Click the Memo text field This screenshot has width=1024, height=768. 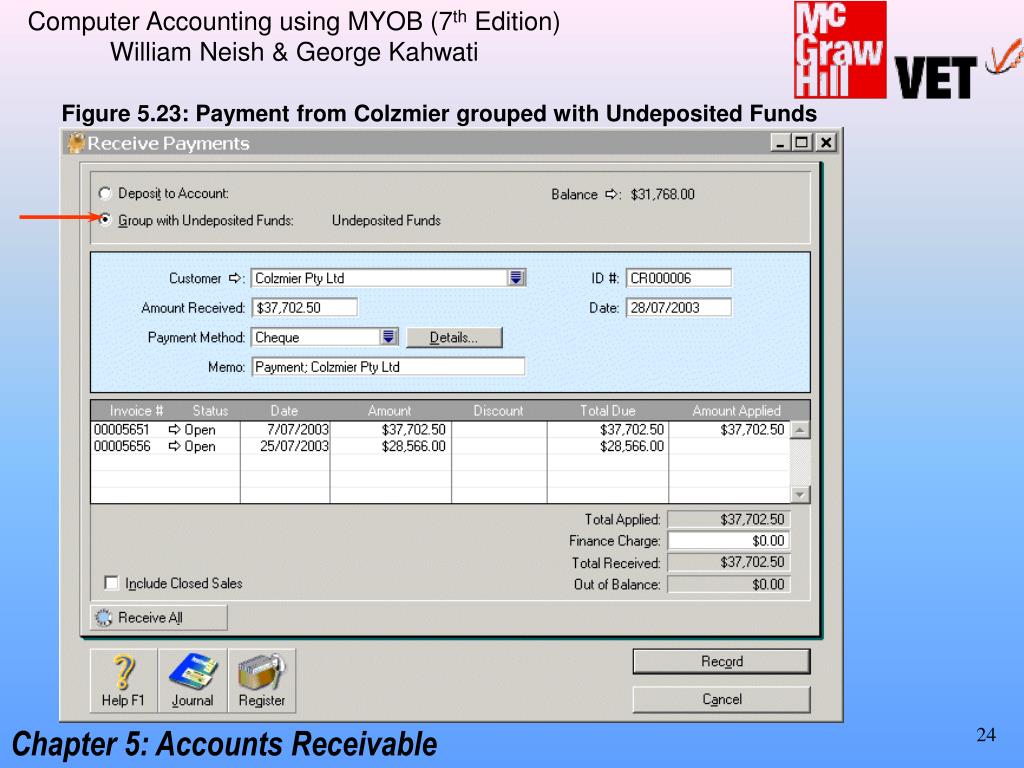(x=389, y=367)
